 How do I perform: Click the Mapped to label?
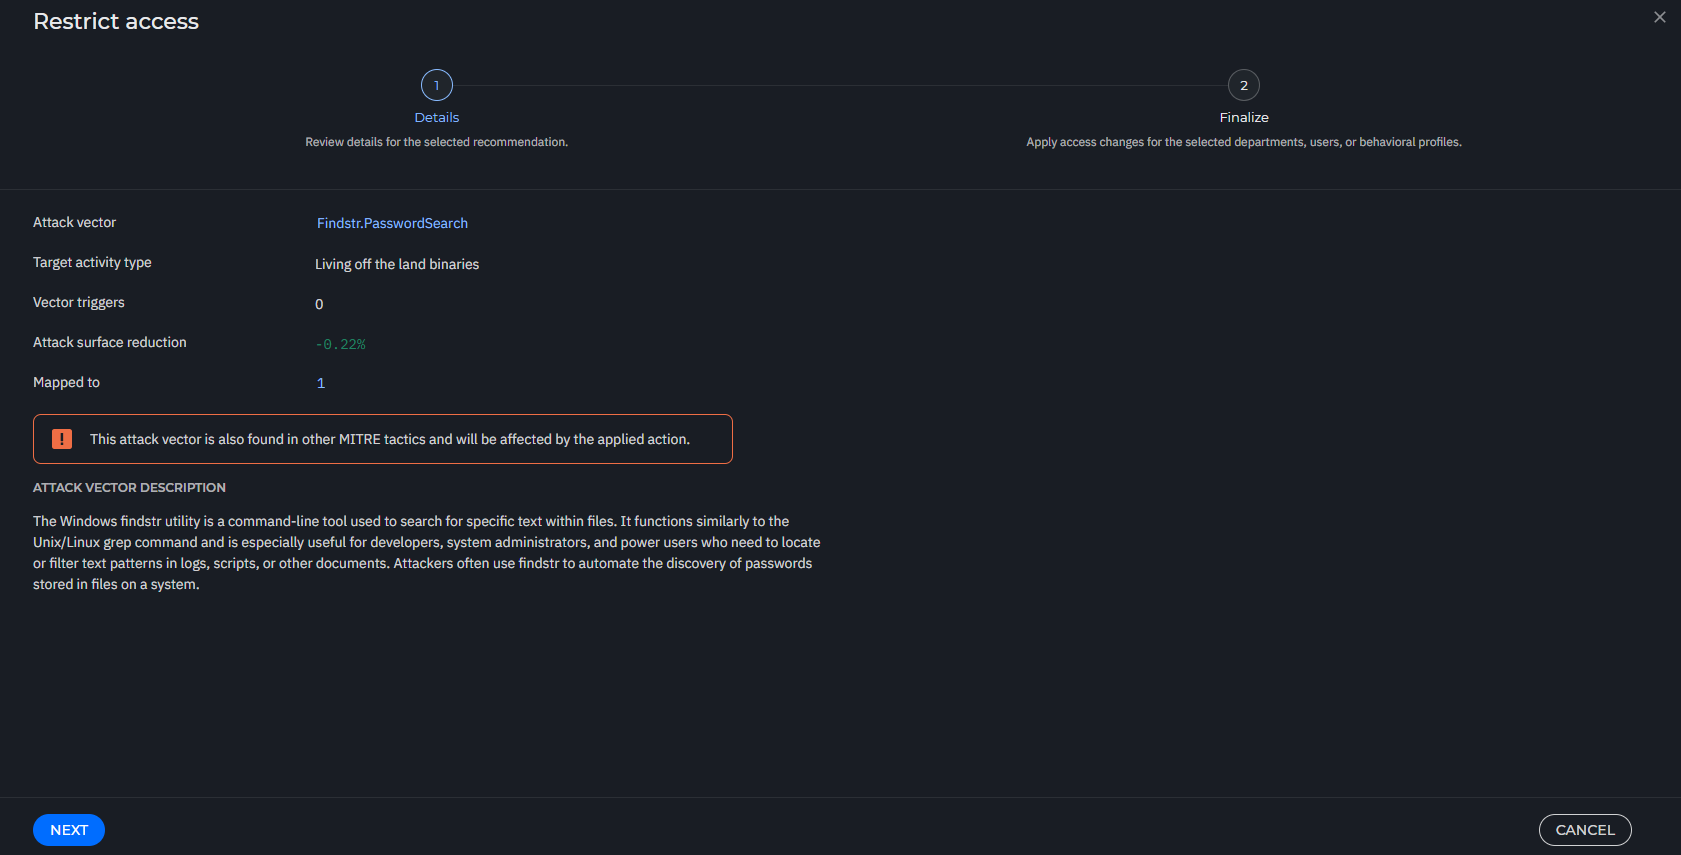pos(66,382)
